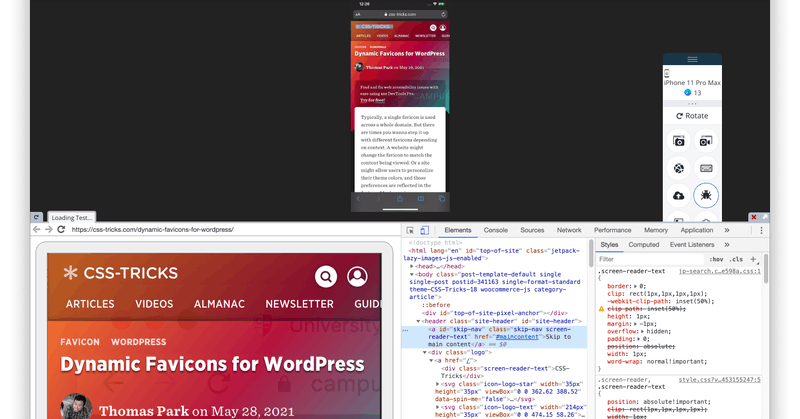Click the video recording icon in device toolbar

[706, 141]
